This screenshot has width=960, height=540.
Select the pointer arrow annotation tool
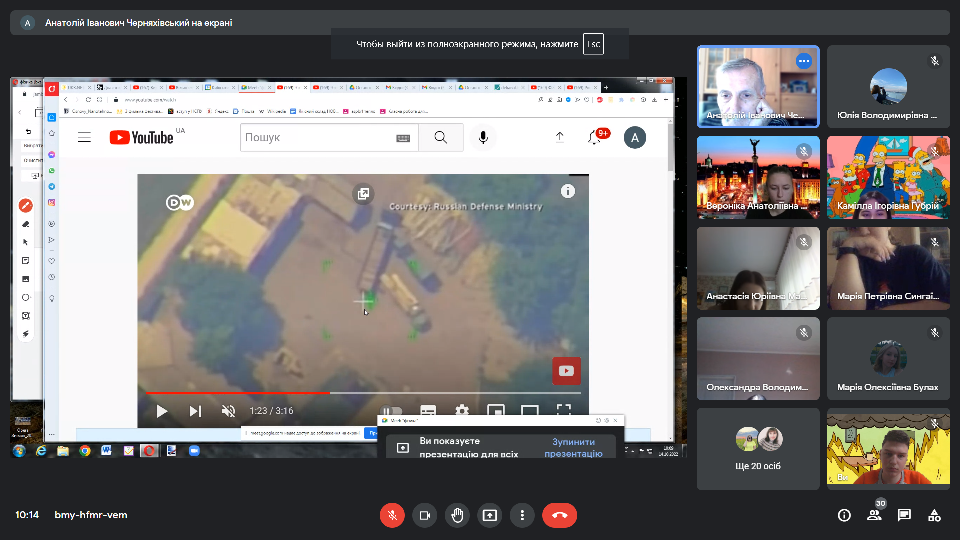coord(26,242)
